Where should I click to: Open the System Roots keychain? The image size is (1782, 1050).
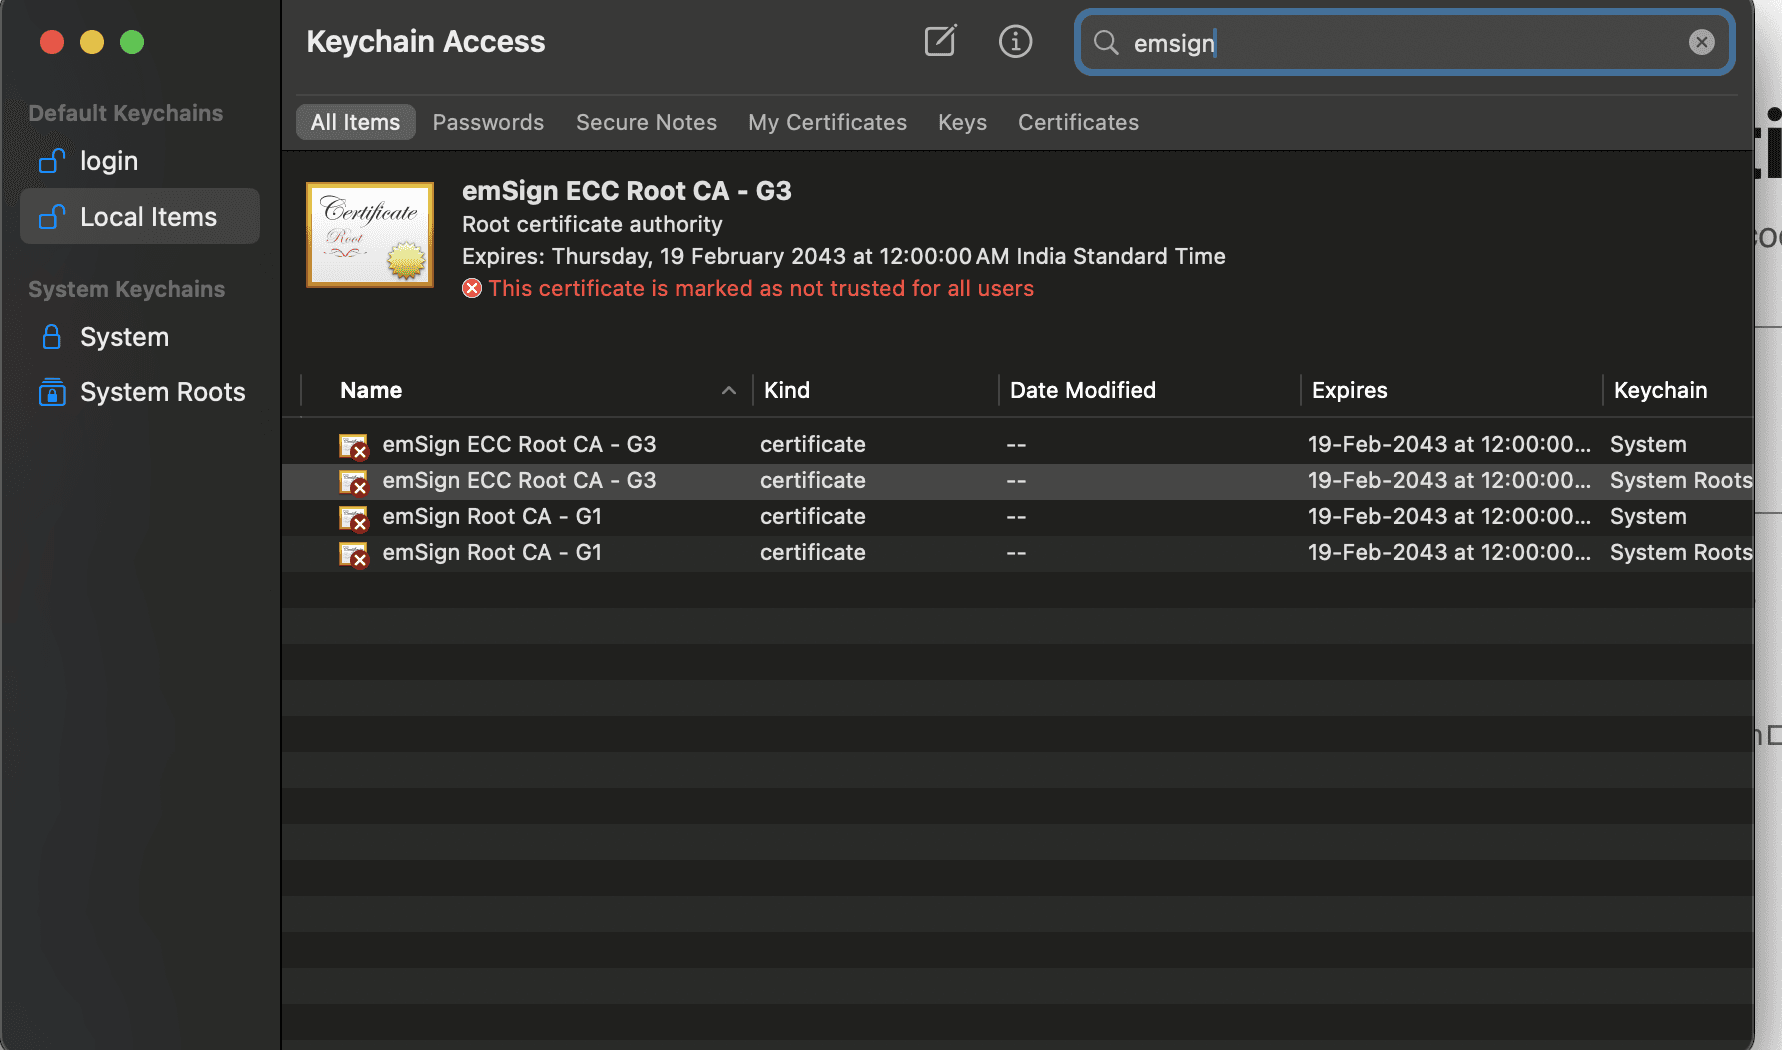[140, 392]
